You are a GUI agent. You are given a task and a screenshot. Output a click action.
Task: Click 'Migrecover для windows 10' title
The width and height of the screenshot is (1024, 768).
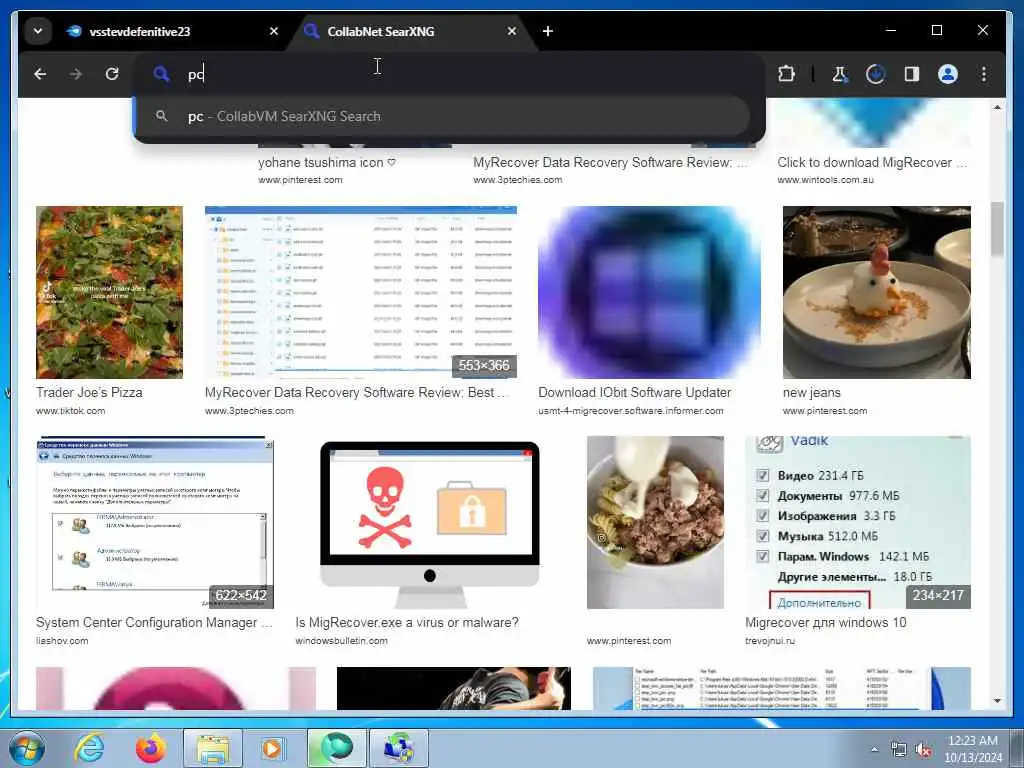click(x=825, y=622)
